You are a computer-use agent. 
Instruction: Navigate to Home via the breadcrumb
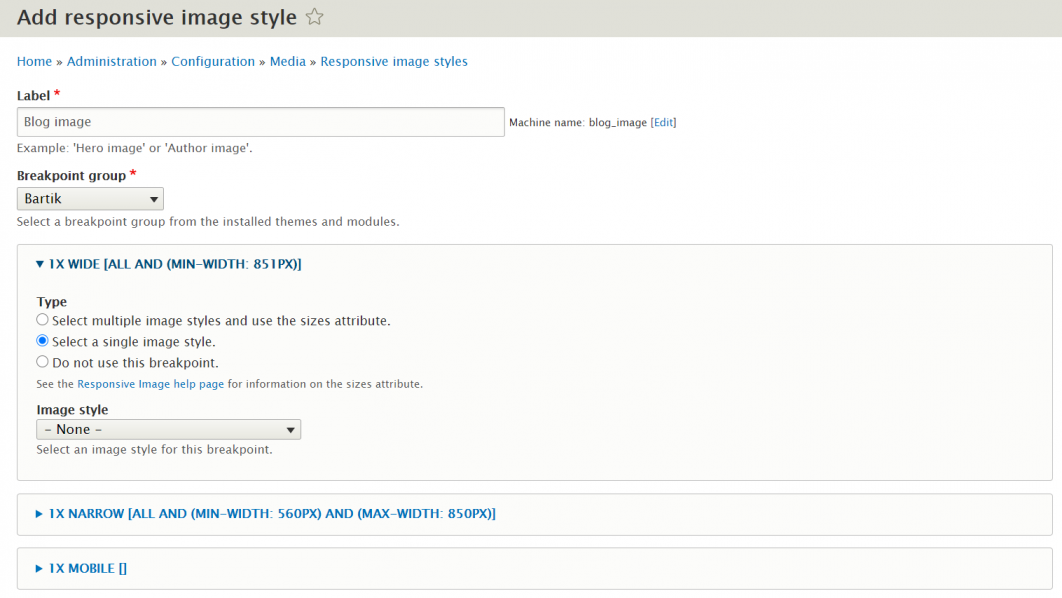[34, 61]
